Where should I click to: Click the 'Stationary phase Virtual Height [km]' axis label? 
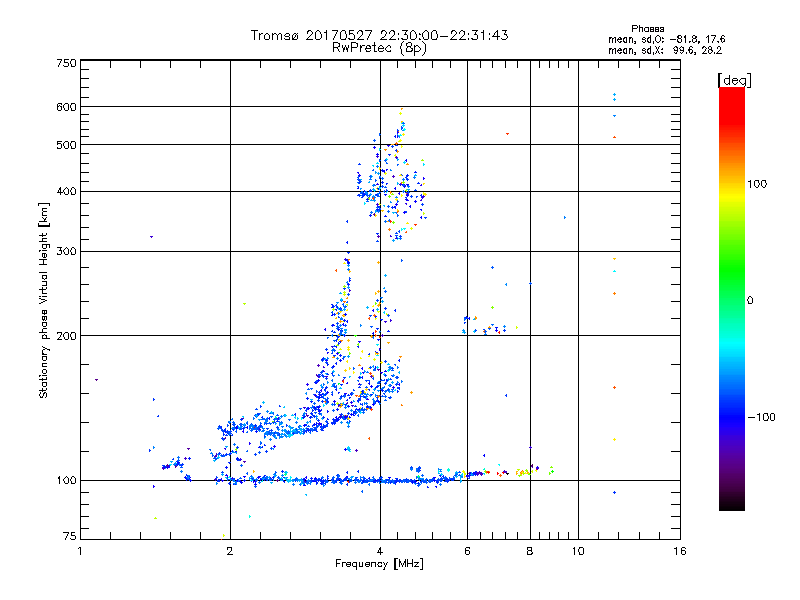43,300
